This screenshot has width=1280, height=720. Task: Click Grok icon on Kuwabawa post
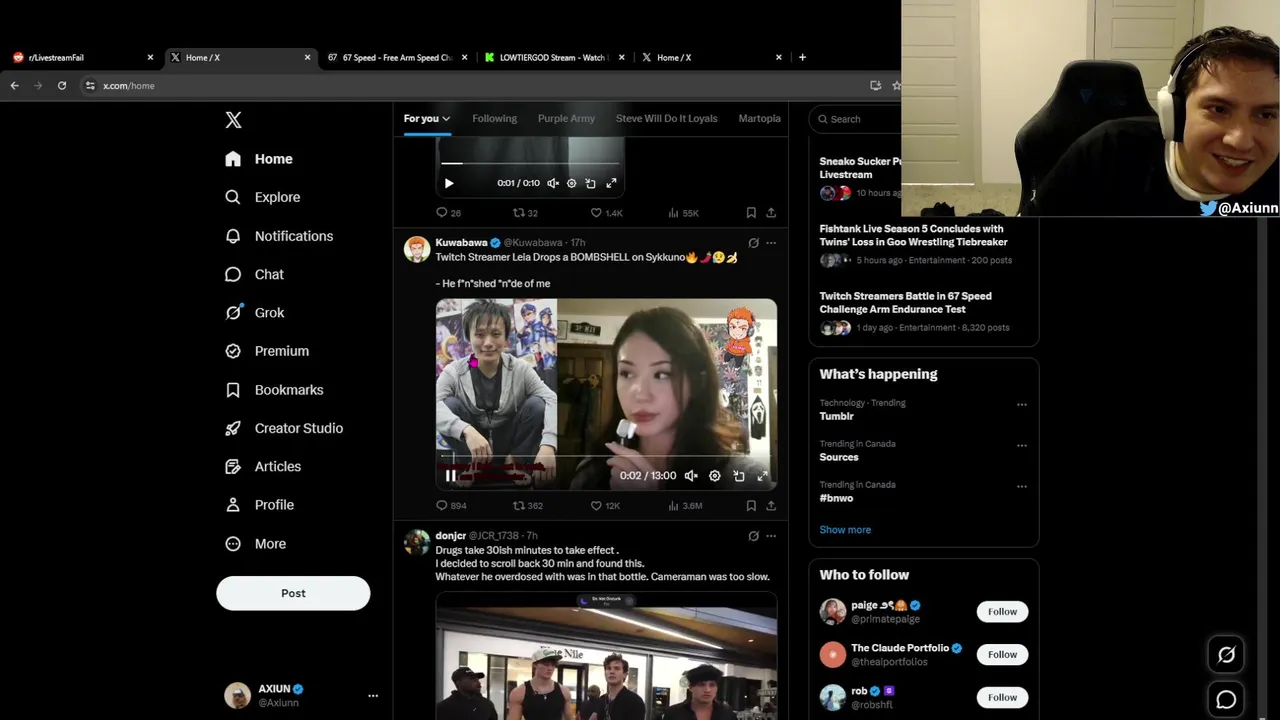pos(753,243)
